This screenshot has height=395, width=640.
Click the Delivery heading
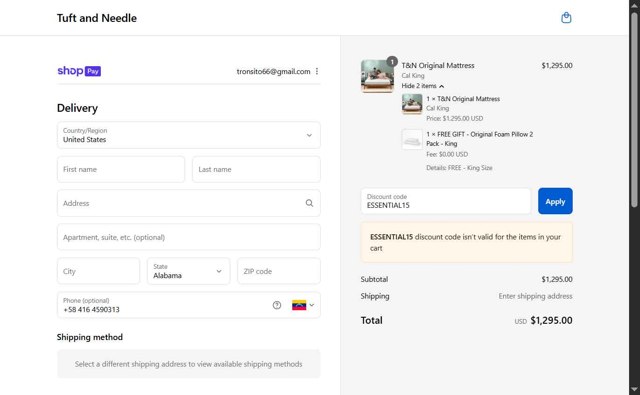click(x=77, y=108)
